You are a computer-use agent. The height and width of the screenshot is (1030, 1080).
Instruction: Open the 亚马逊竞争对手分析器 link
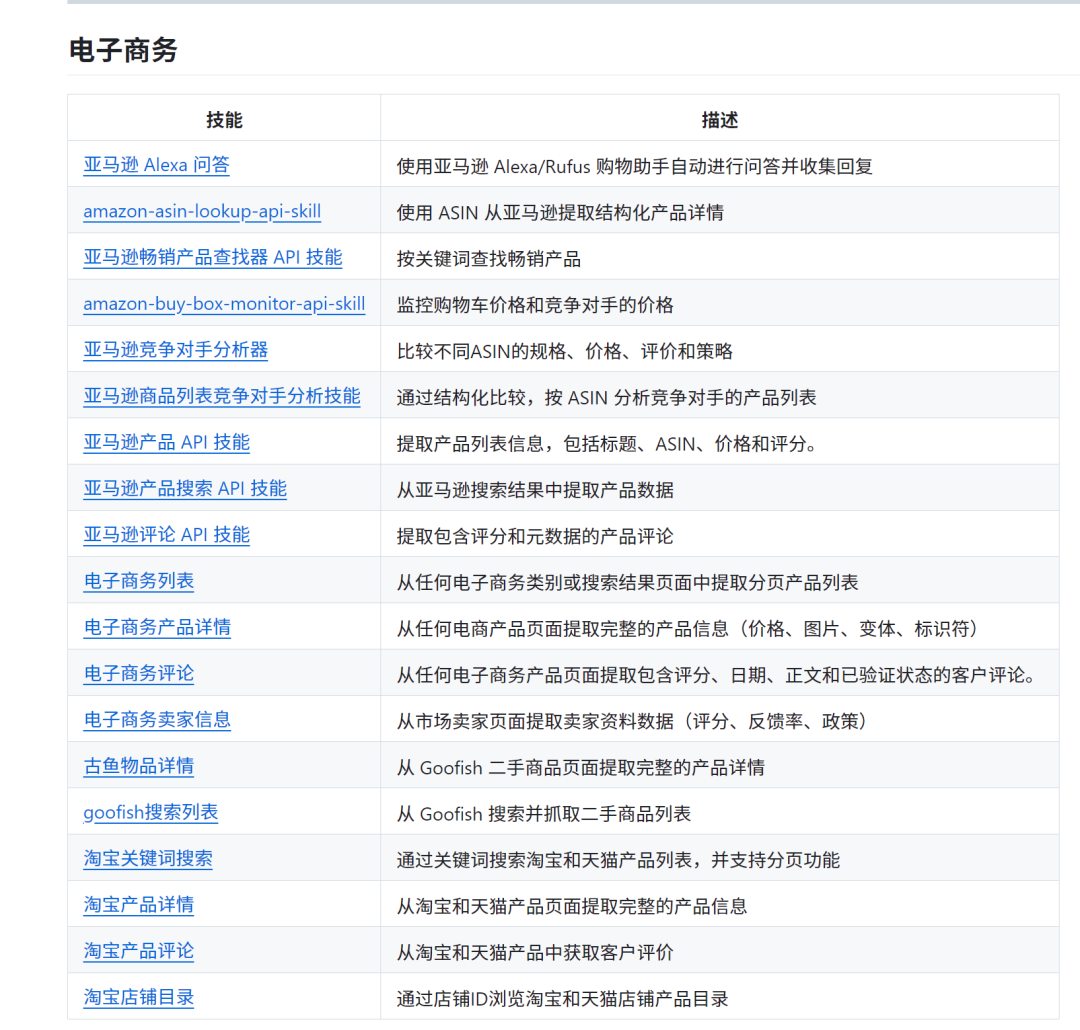click(x=176, y=350)
